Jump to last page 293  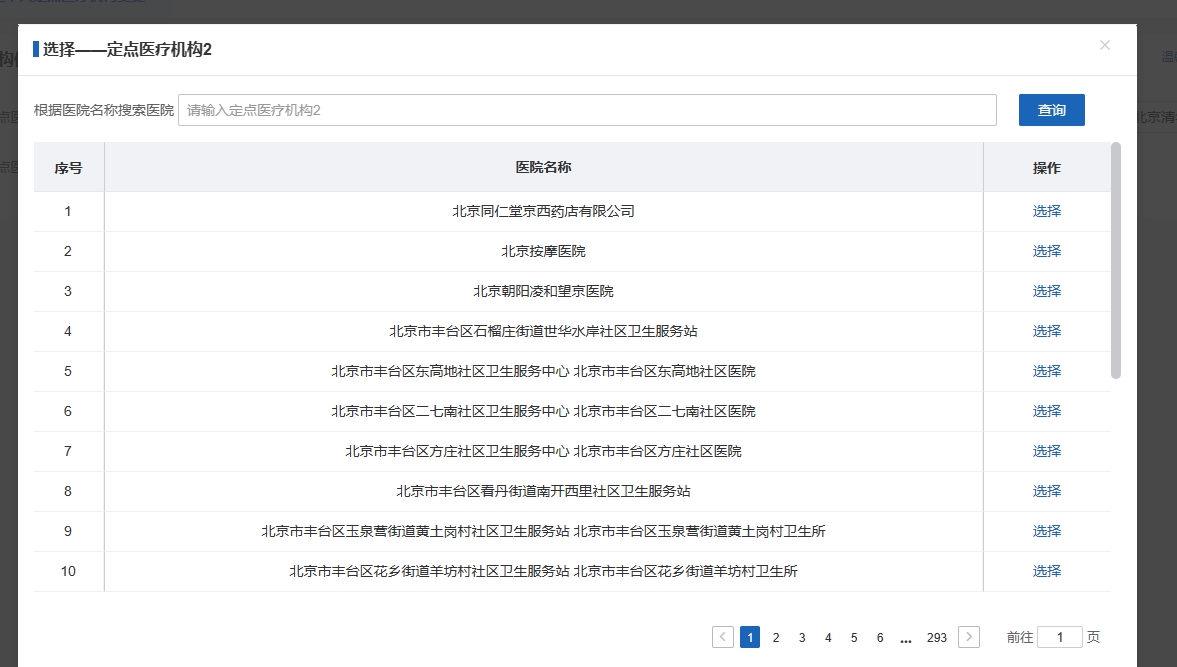936,637
